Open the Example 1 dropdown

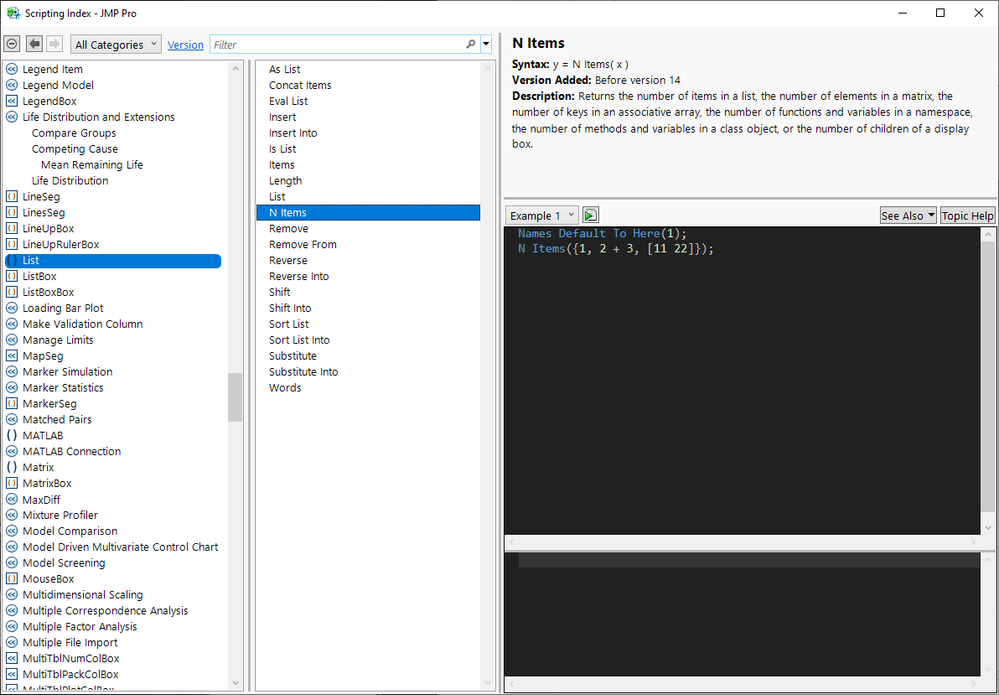(541, 215)
